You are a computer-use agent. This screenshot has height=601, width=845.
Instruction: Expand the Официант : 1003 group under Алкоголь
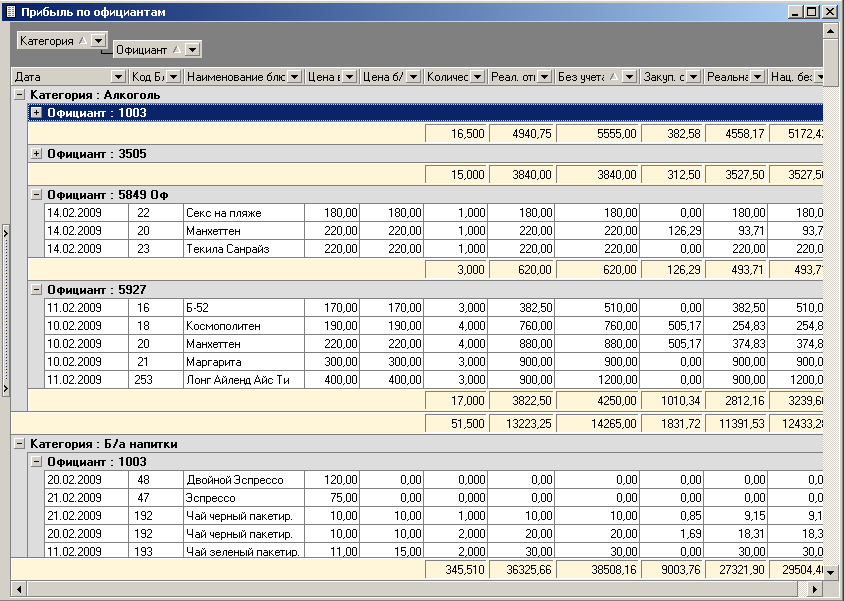tap(37, 113)
